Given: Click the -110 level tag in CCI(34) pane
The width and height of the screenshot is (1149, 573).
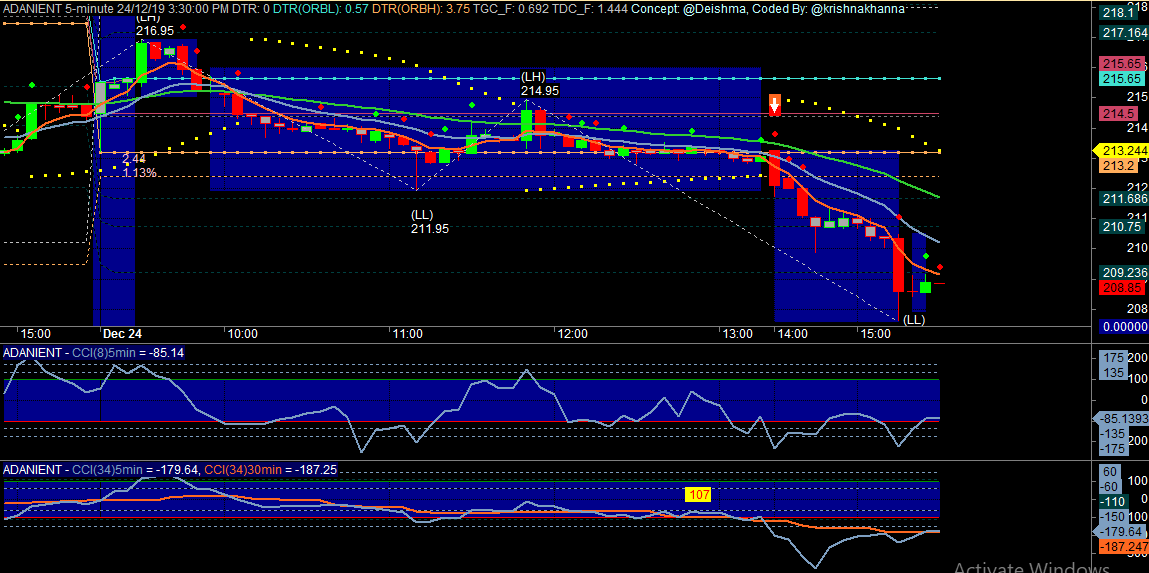Looking at the screenshot, I should (x=1113, y=502).
